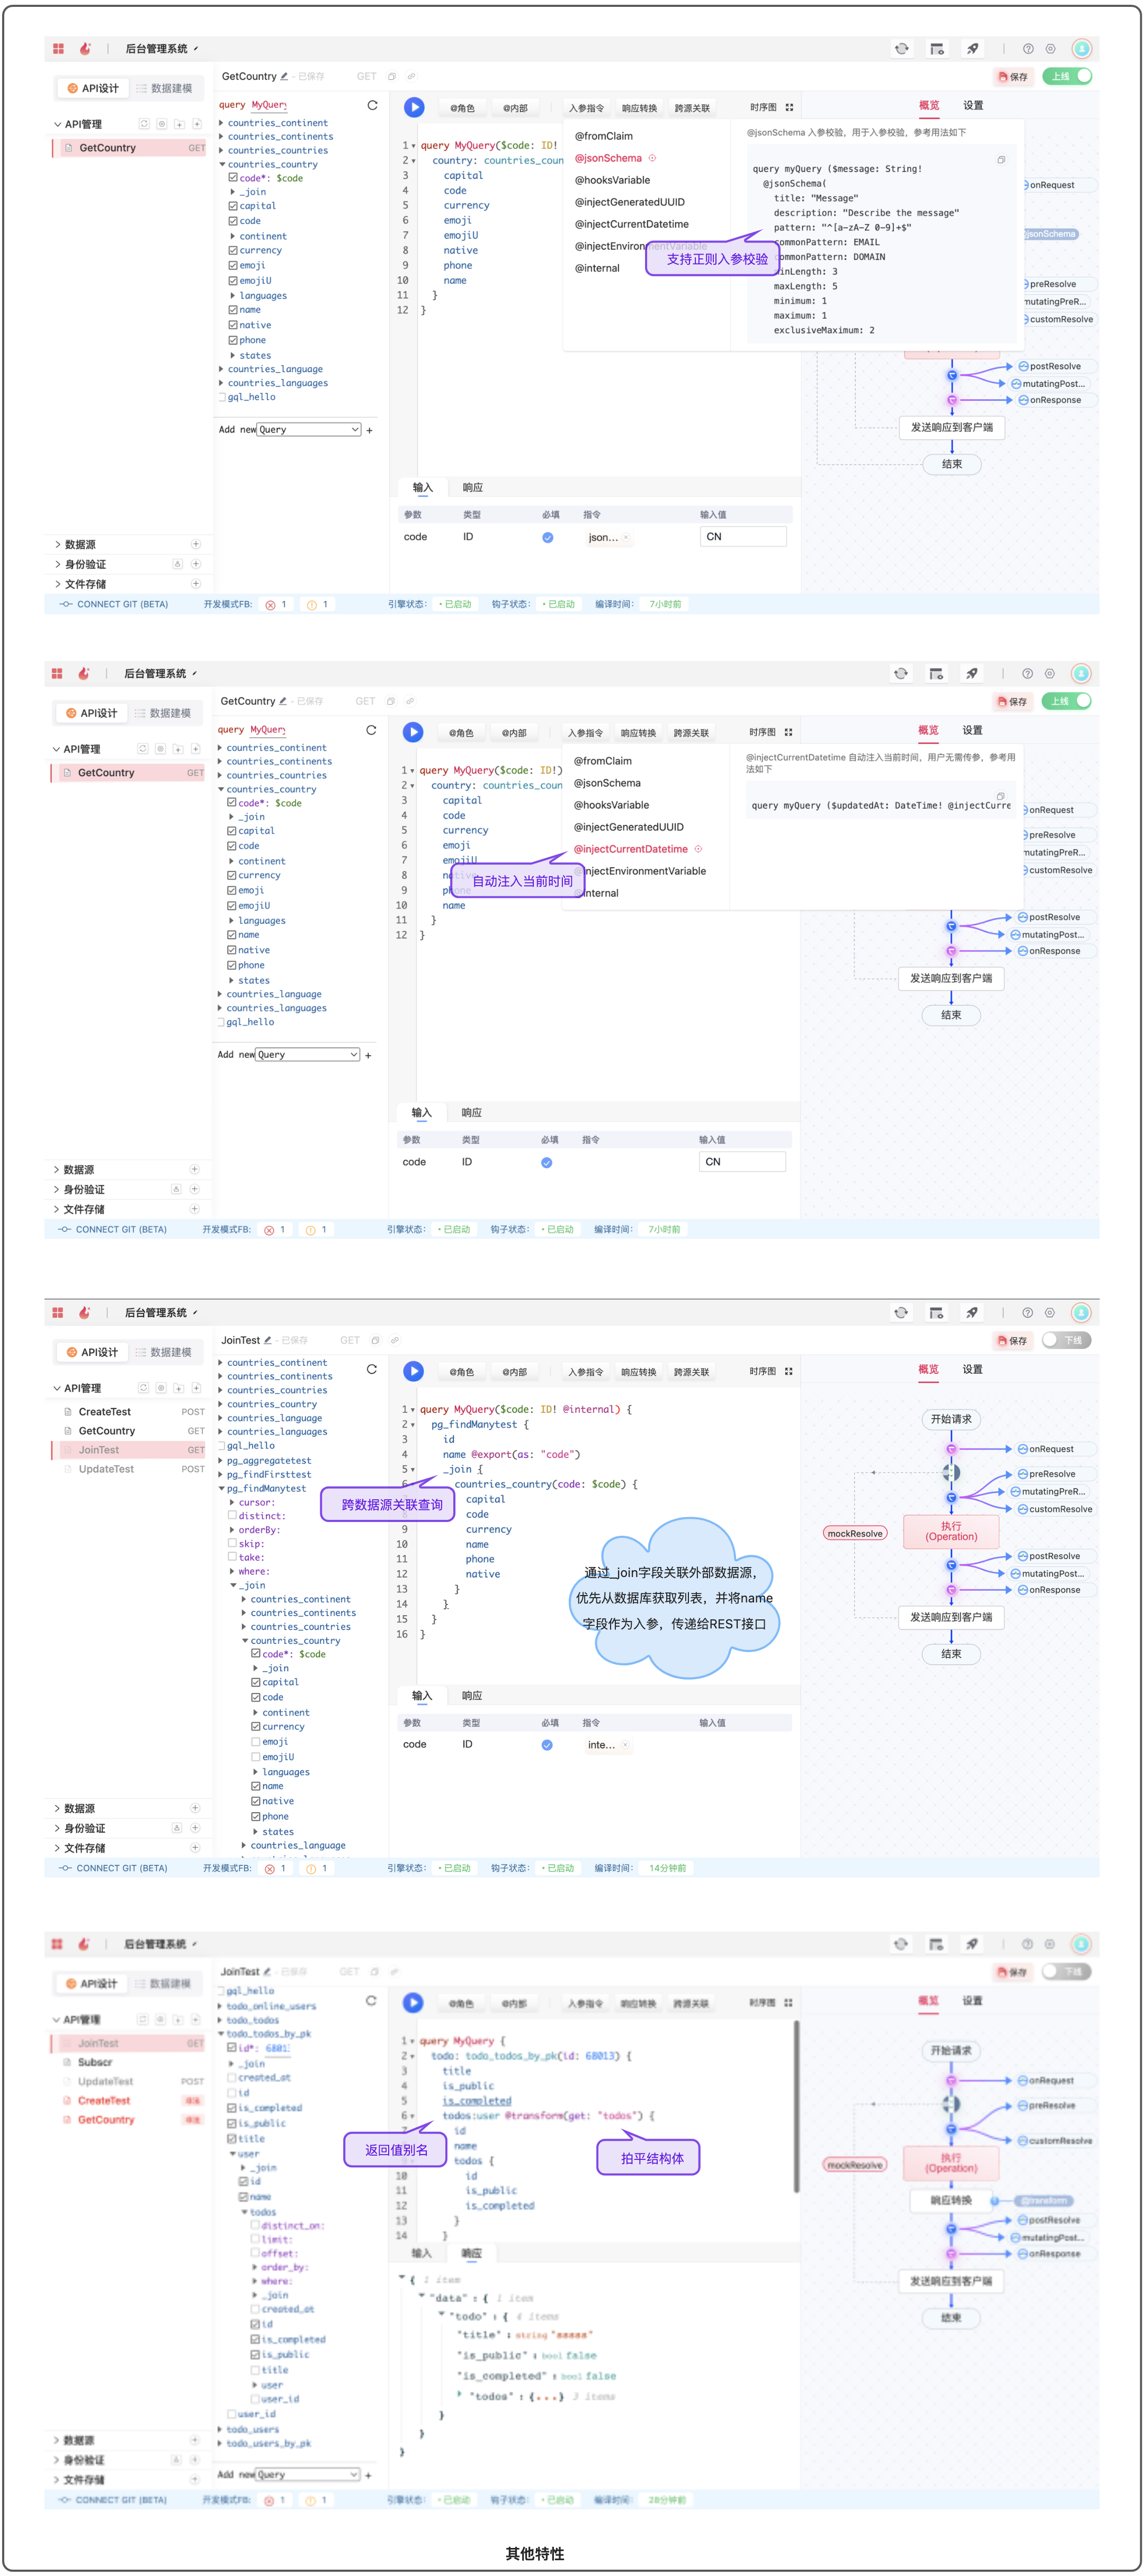Expand the pg_aggregatetest tree node
Screen dimensions: 1147x2576
[221, 1461]
